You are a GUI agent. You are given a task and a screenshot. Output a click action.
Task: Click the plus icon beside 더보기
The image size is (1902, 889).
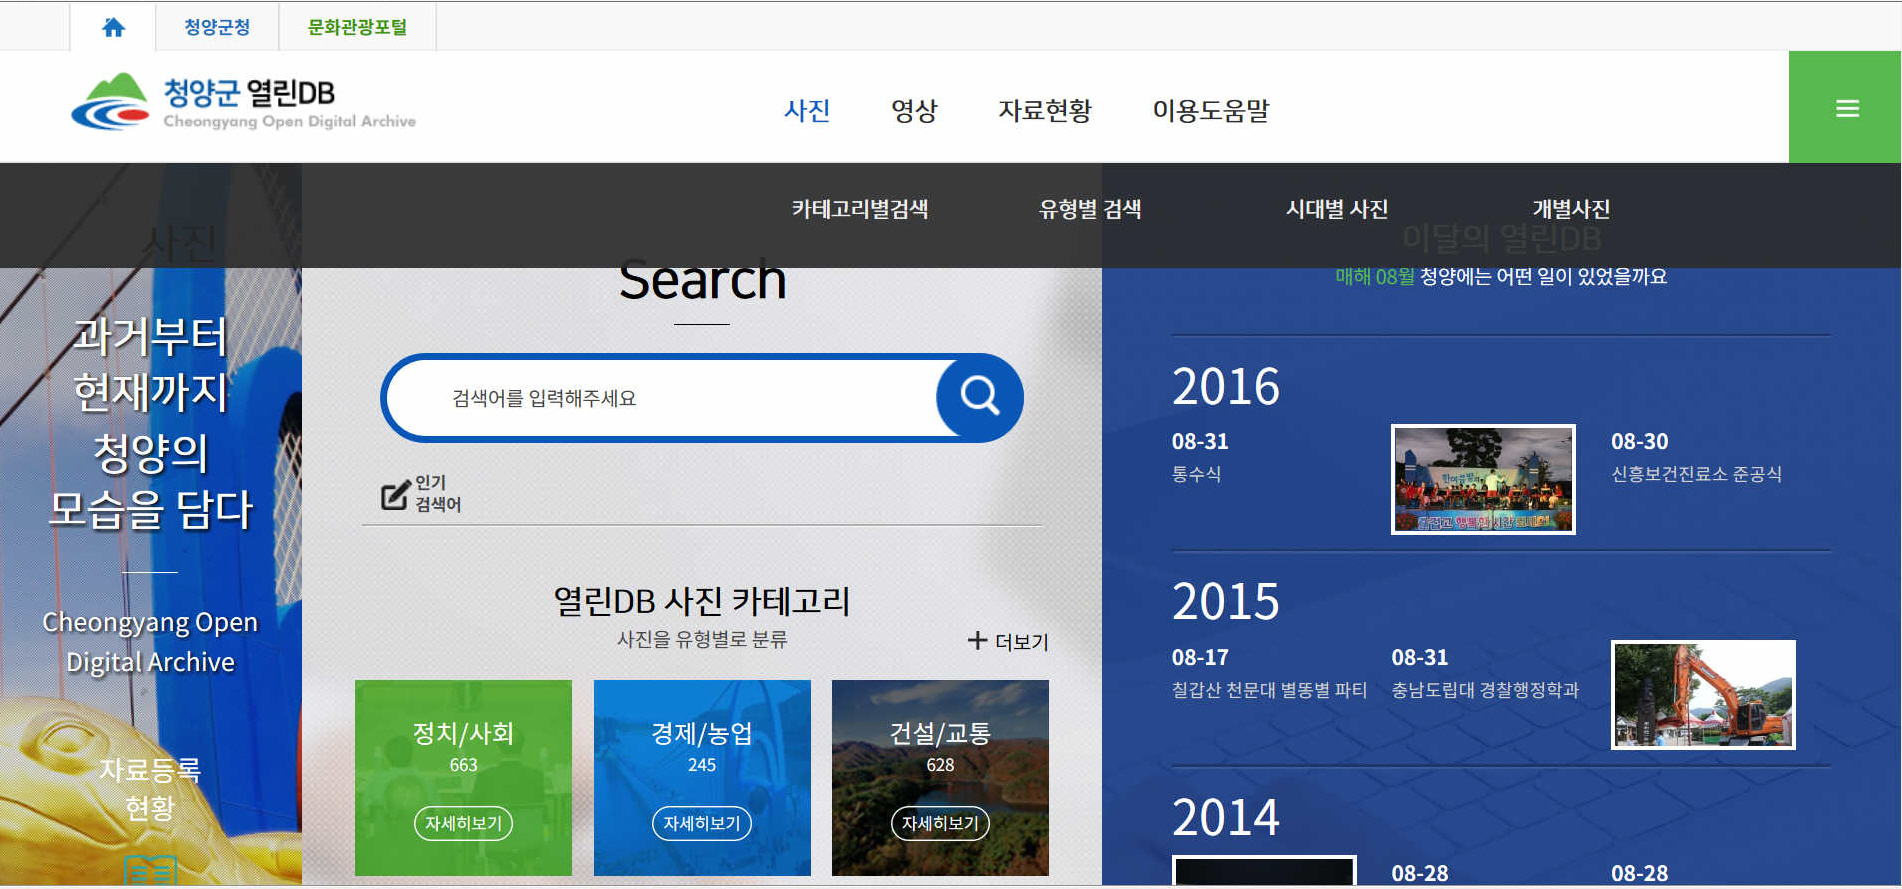[977, 640]
